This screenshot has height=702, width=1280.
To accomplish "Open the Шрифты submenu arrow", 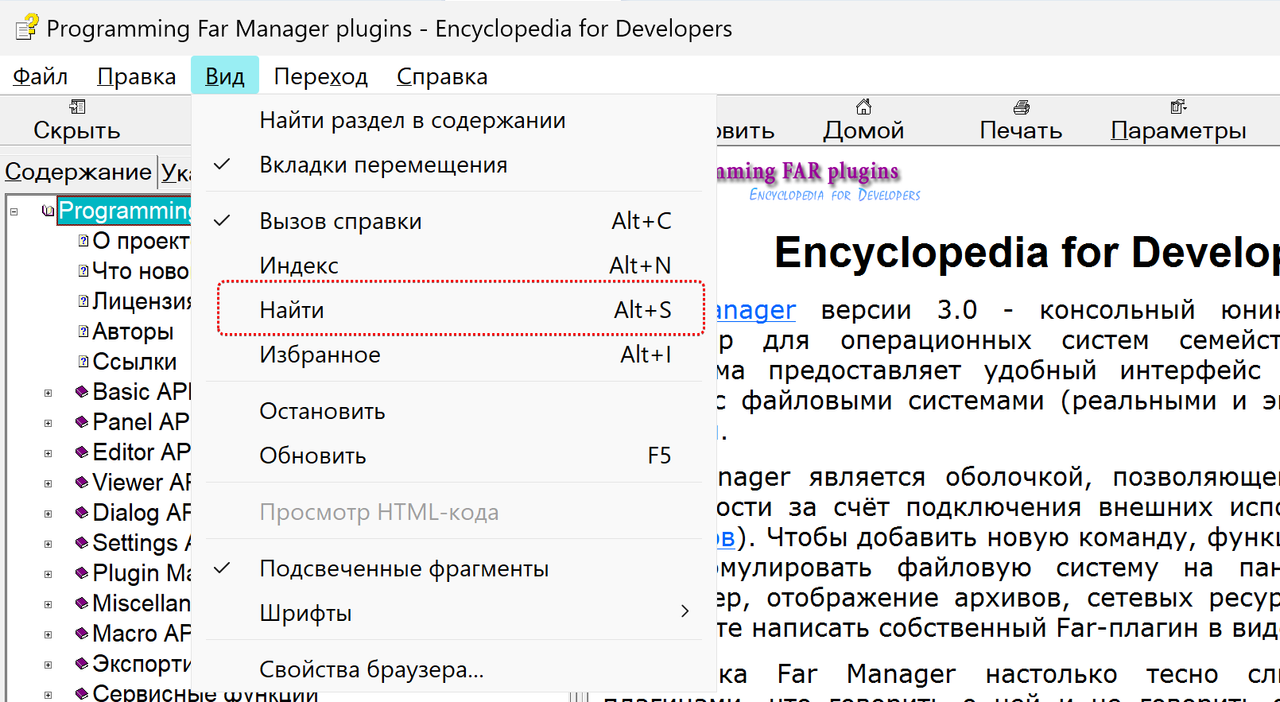I will tap(685, 612).
